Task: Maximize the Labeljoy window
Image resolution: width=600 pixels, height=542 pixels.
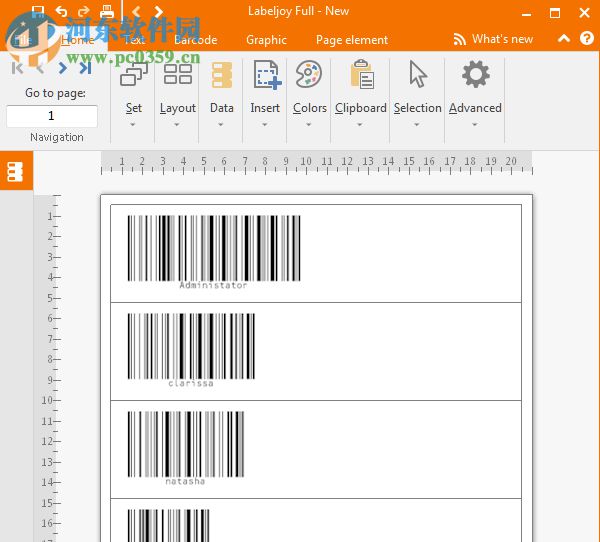Action: click(x=555, y=13)
